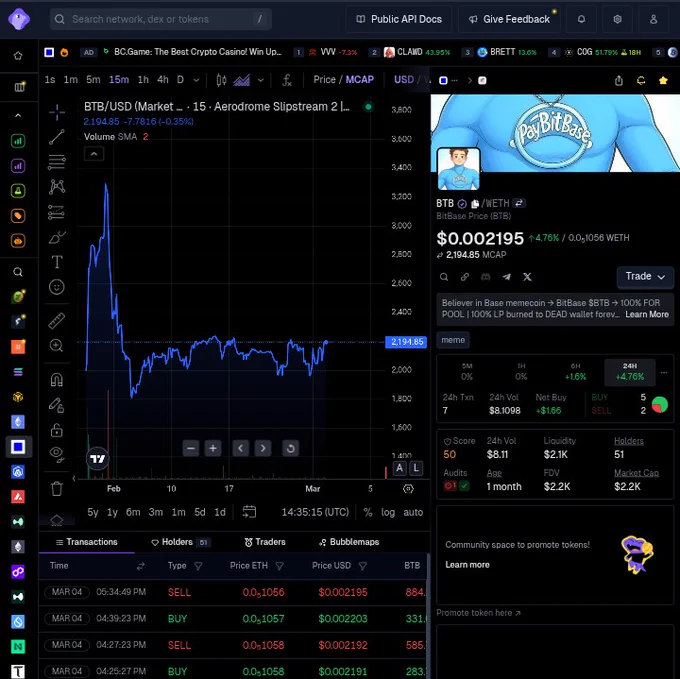The width and height of the screenshot is (680, 679).
Task: Toggle stay in drawing mode
Action: tap(57, 405)
